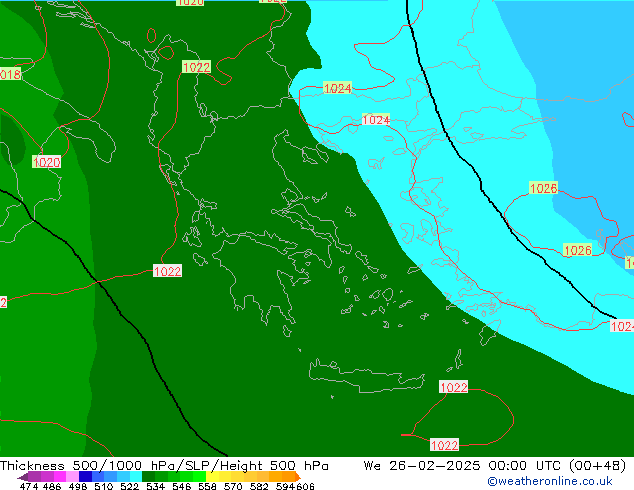The width and height of the screenshot is (634, 490).
Task: Select the magenta legend swatch
Action: 60,476
